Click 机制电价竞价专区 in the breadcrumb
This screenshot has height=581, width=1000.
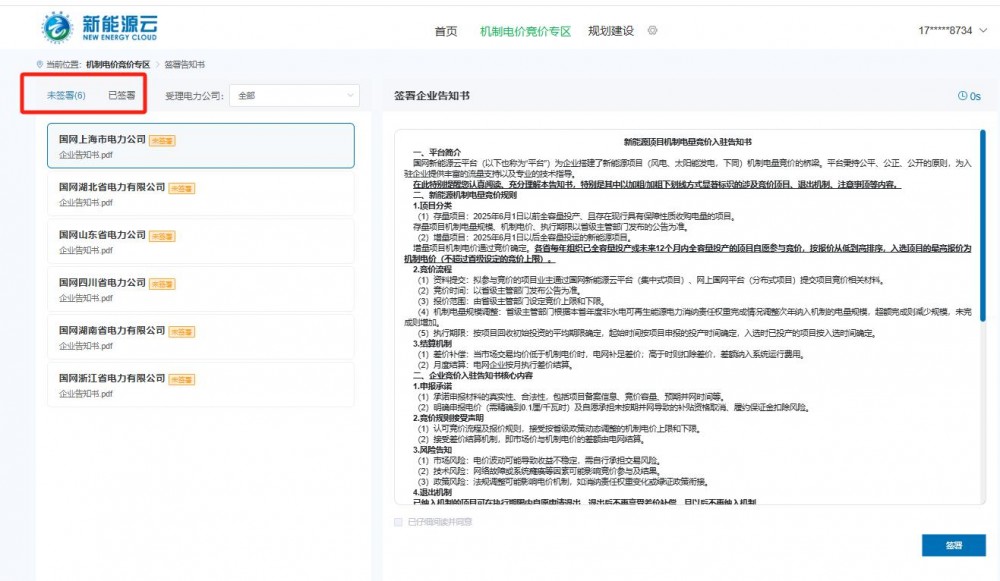(x=118, y=64)
